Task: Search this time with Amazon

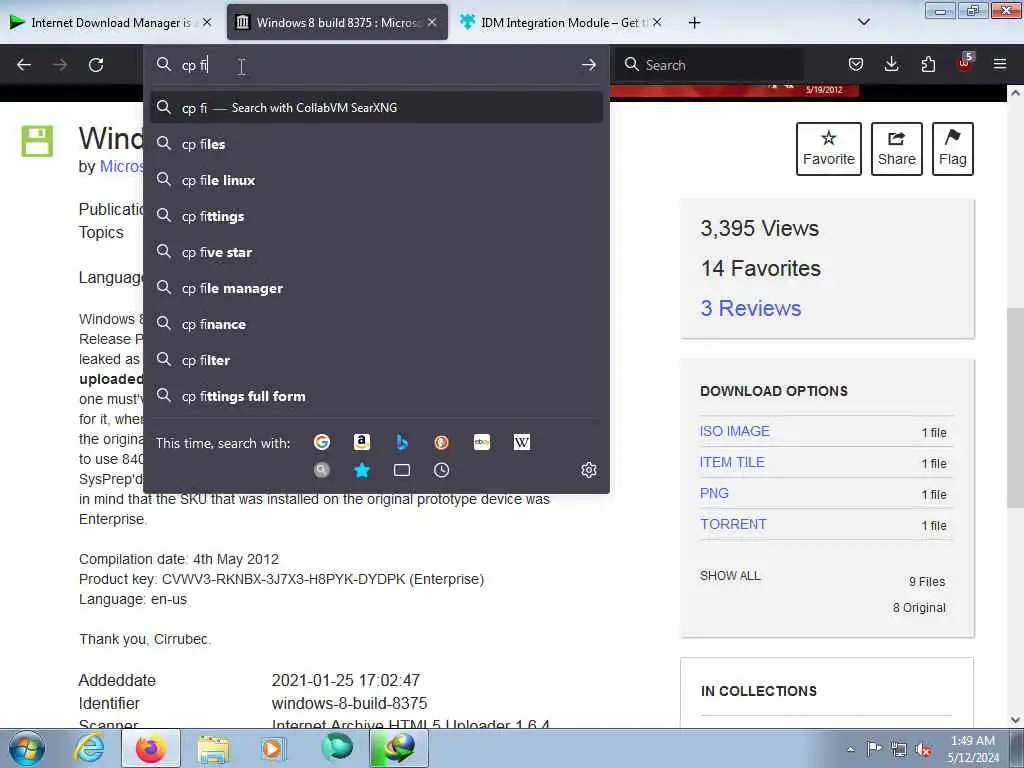Action: click(362, 442)
